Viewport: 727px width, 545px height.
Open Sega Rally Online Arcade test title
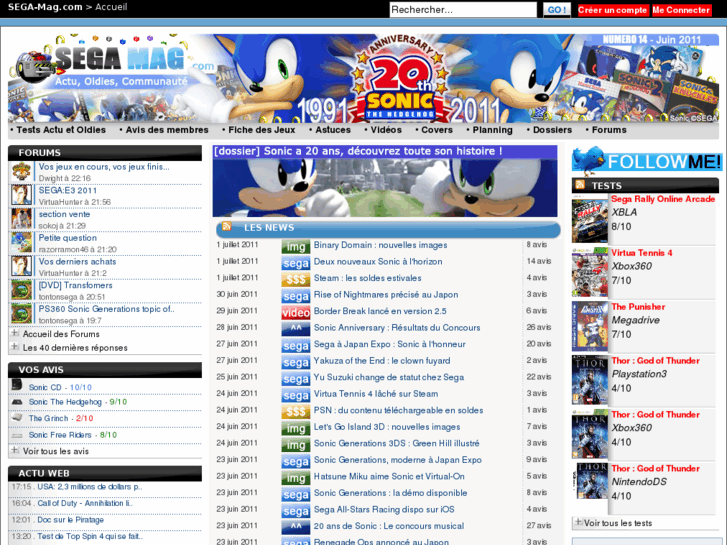click(663, 199)
